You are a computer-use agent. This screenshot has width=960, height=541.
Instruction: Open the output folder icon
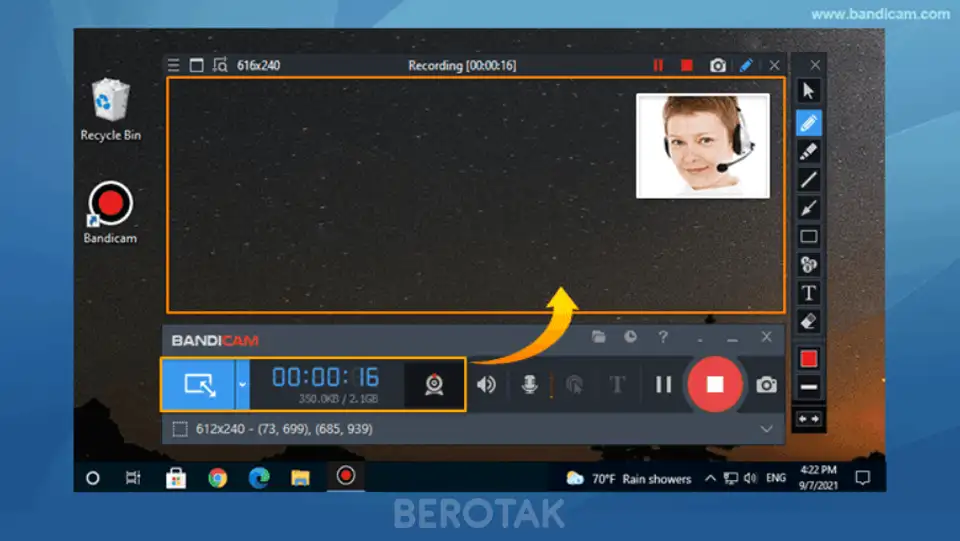598,337
